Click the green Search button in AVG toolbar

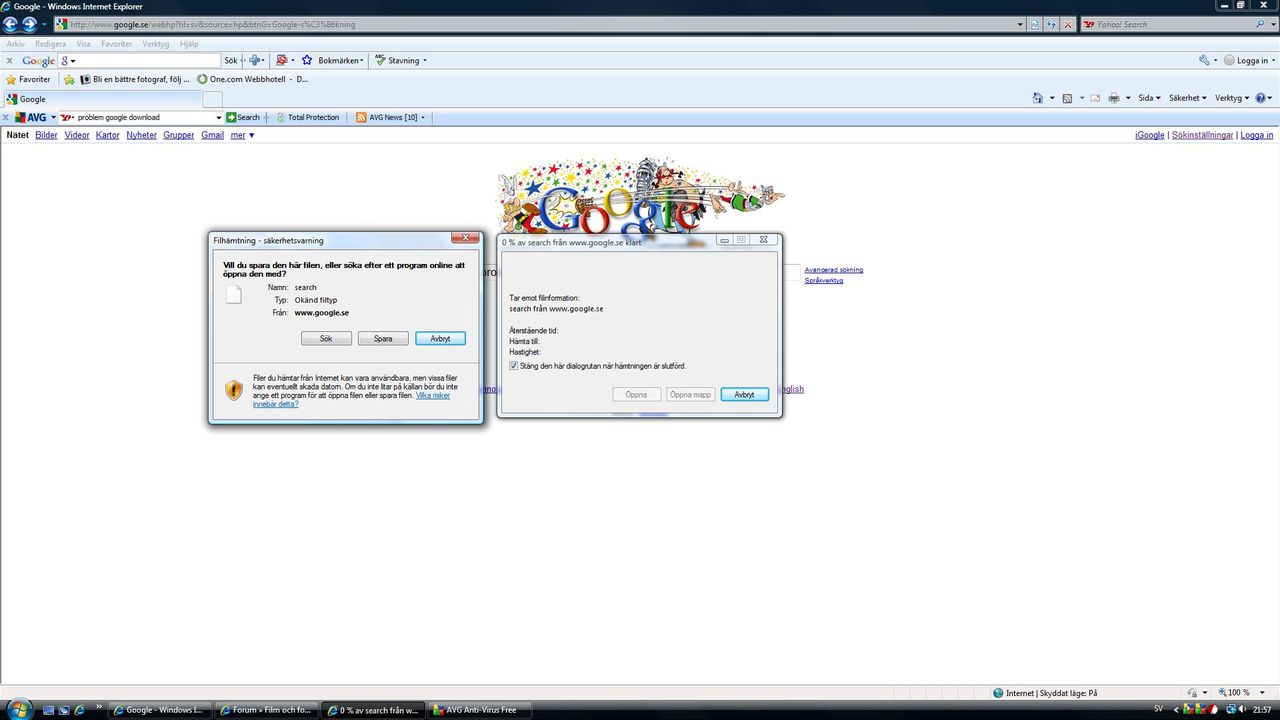click(243, 117)
